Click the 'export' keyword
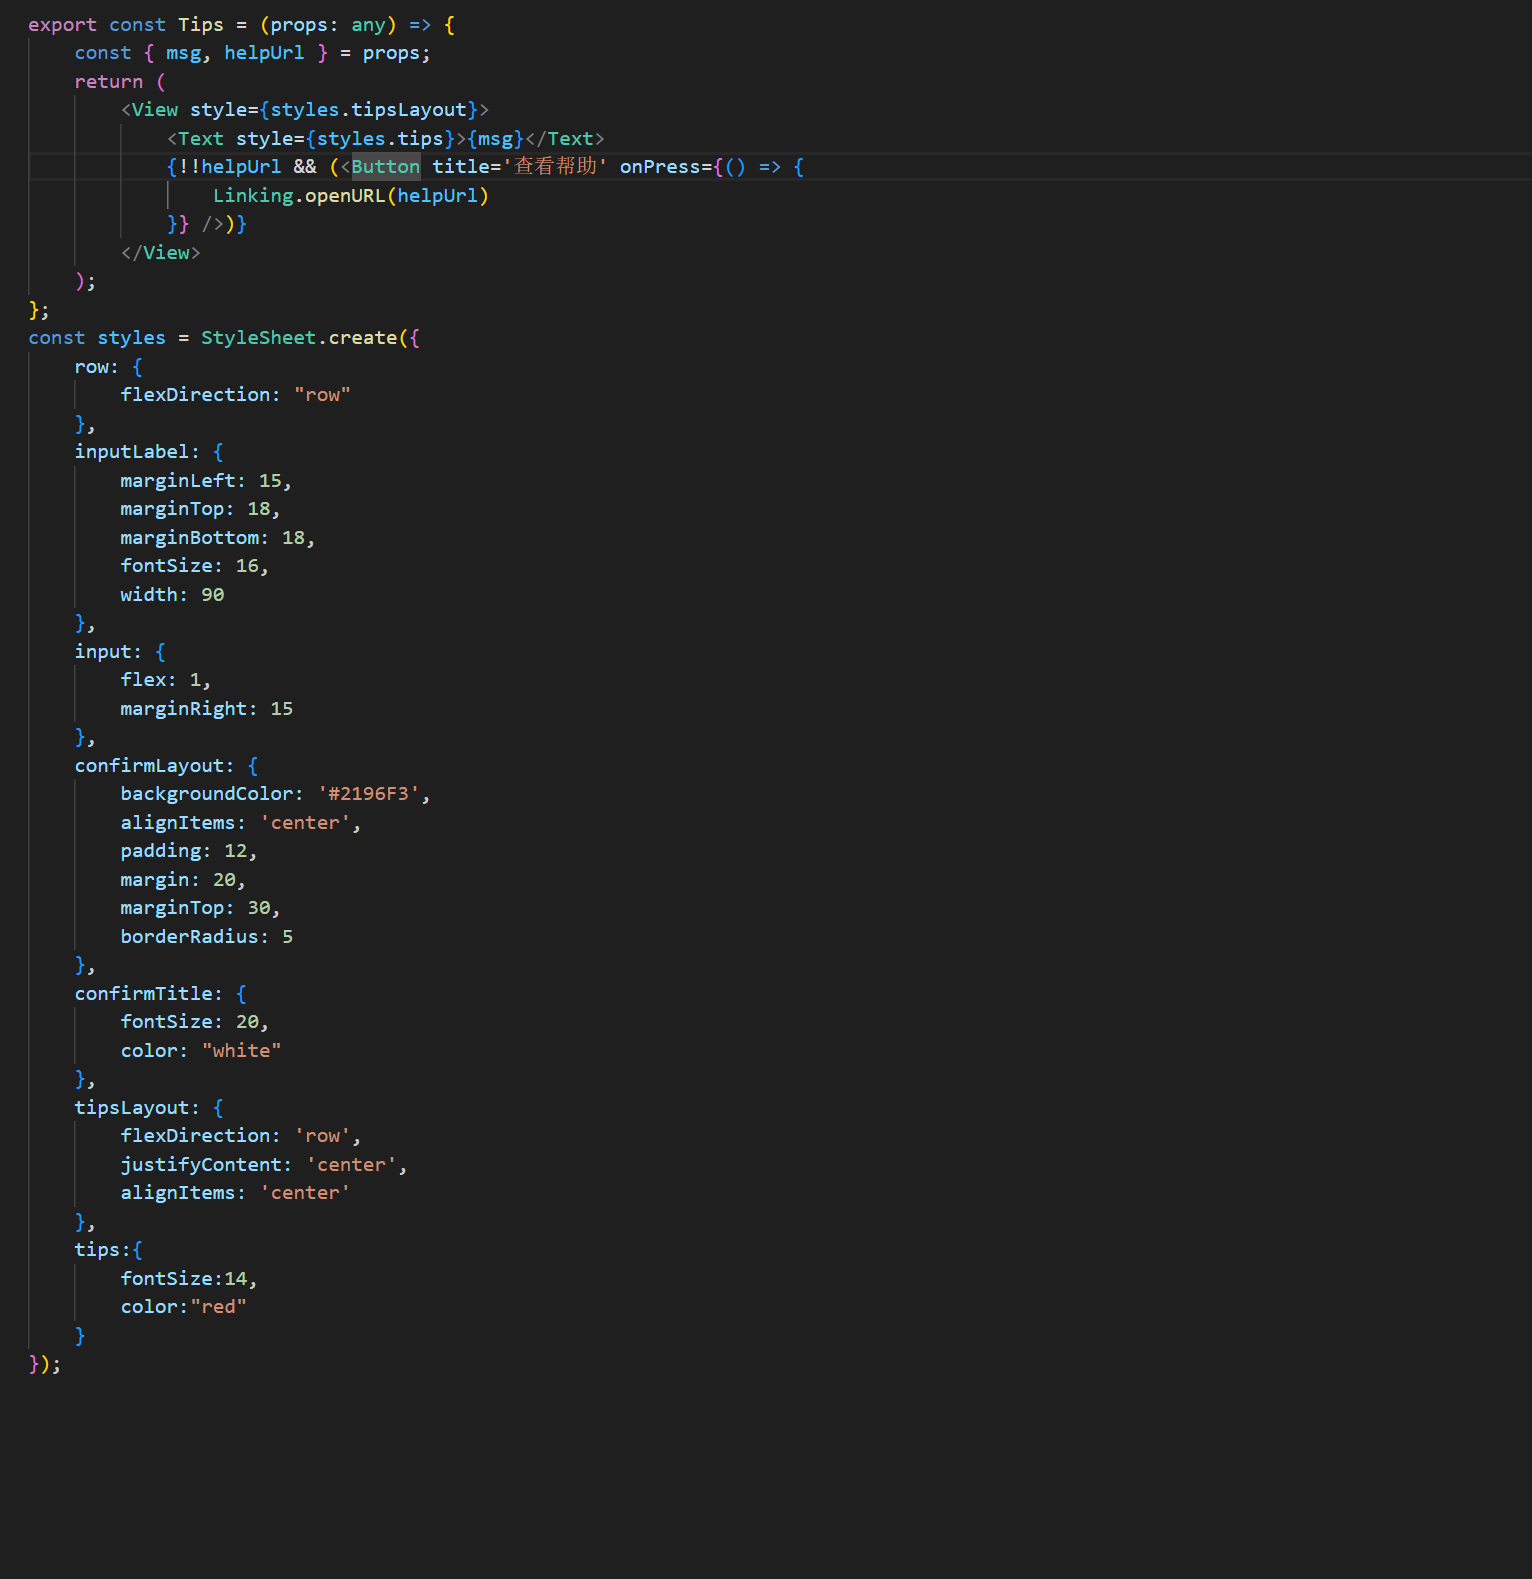The width and height of the screenshot is (1532, 1579). [62, 24]
